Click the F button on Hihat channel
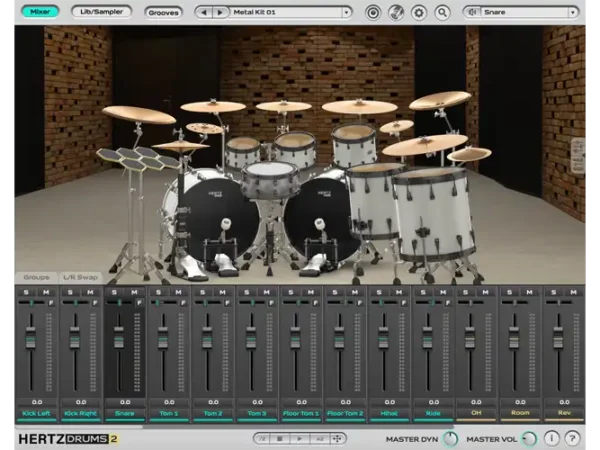 pos(404,303)
